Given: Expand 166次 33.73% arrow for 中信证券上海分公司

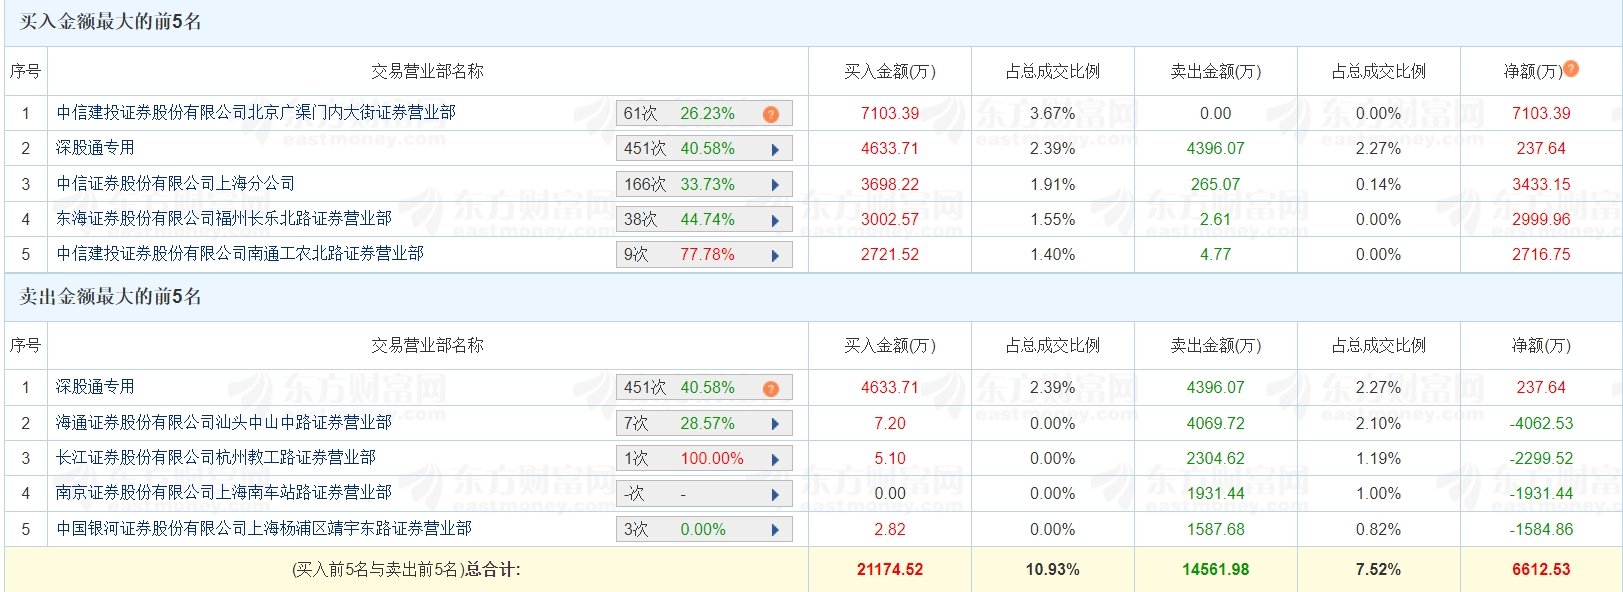Looking at the screenshot, I should pyautogui.click(x=775, y=184).
